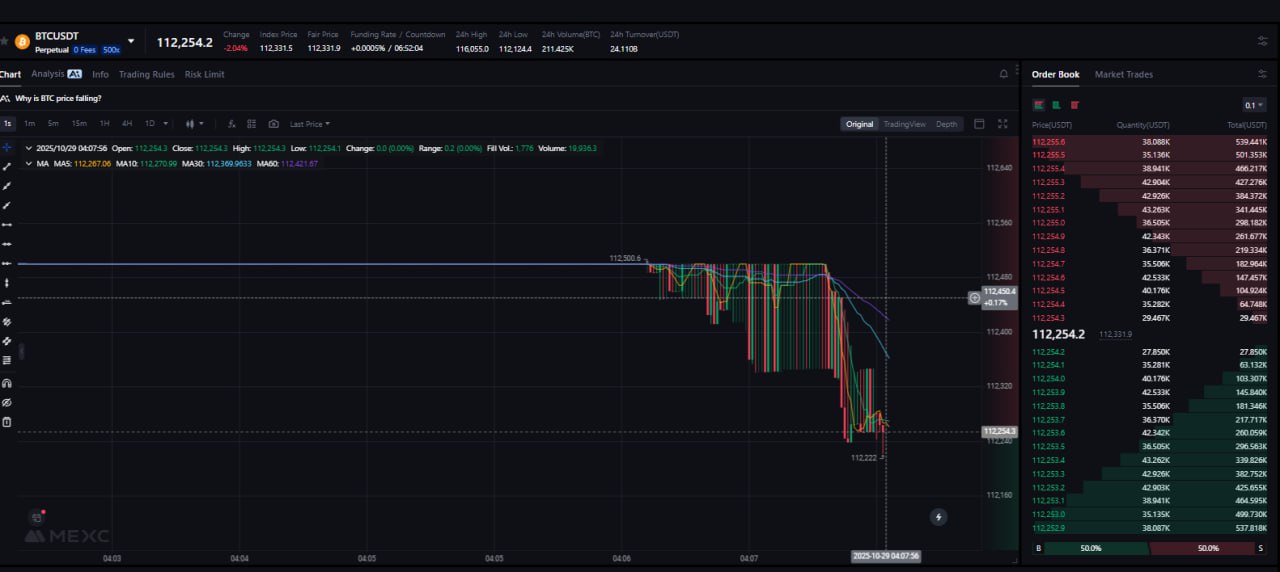Toggle drawing visibility eye icon in sidebar
Viewport: 1280px width, 572px height.
pyautogui.click(x=7, y=402)
